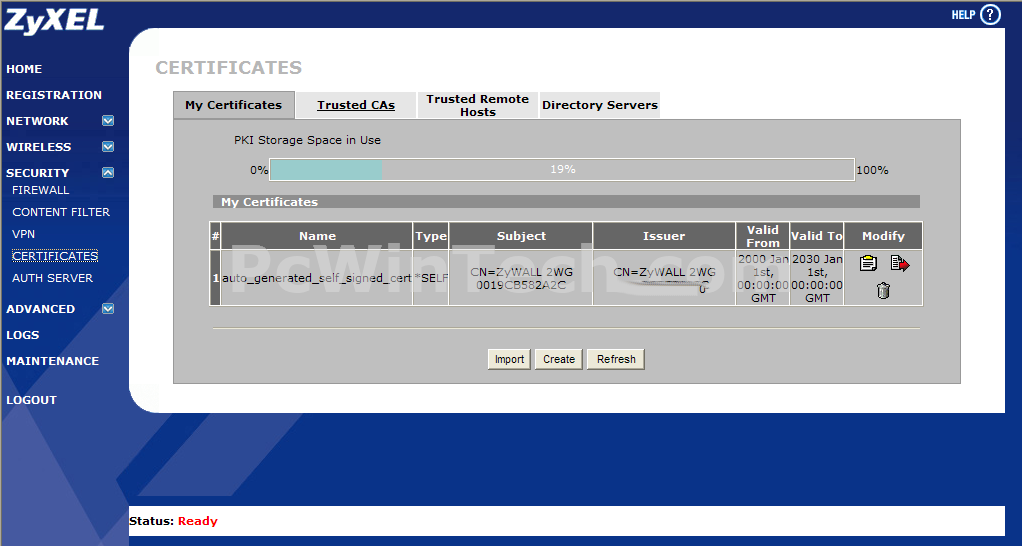
Task: Open the FIREWALL page
Action: (40, 190)
